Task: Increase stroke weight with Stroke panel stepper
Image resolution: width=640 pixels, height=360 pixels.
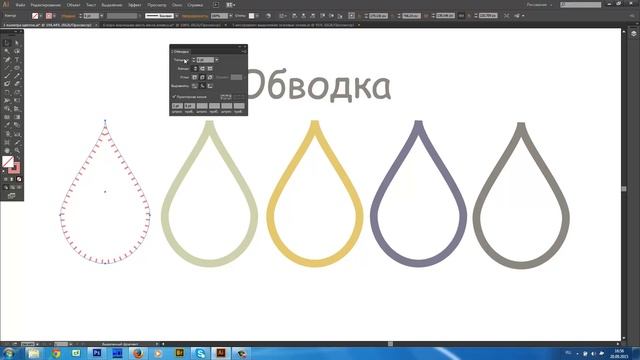Action: (193, 59)
